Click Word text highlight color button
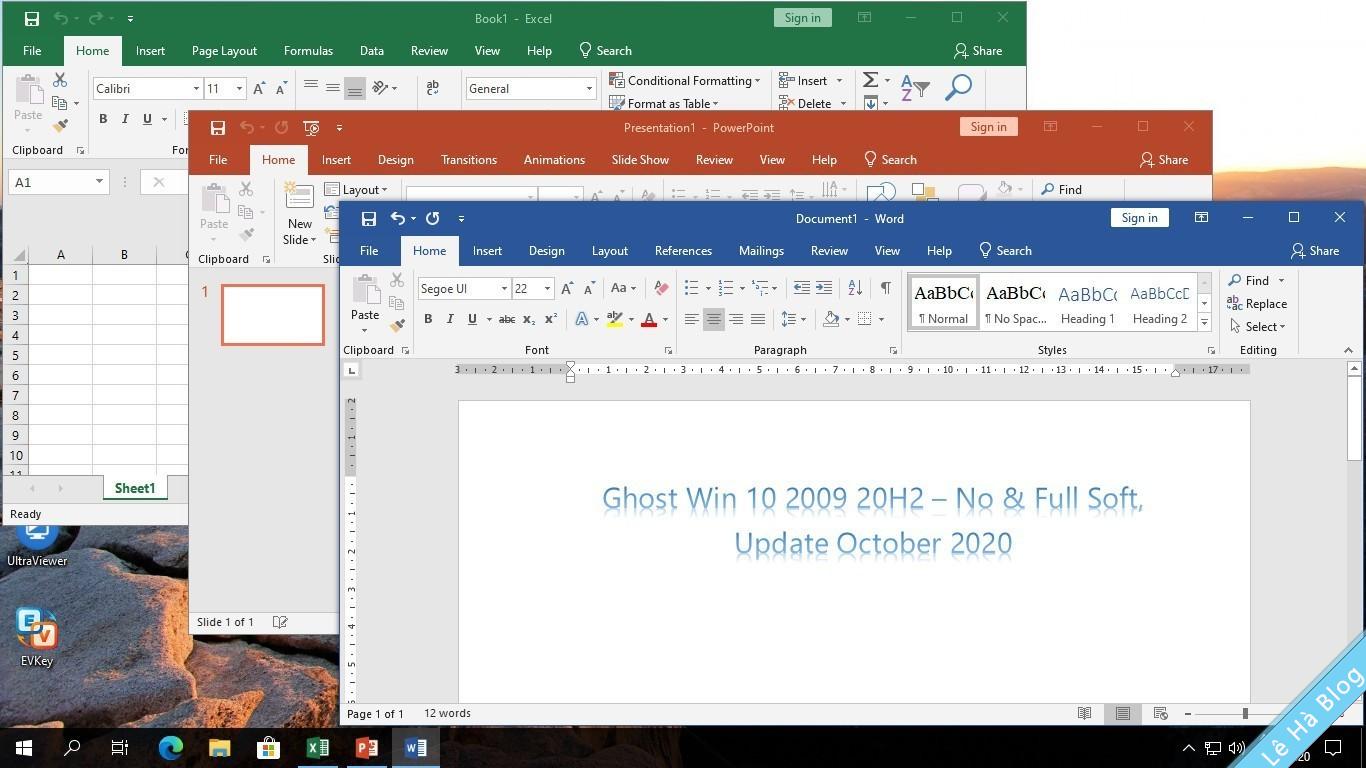 pos(615,319)
